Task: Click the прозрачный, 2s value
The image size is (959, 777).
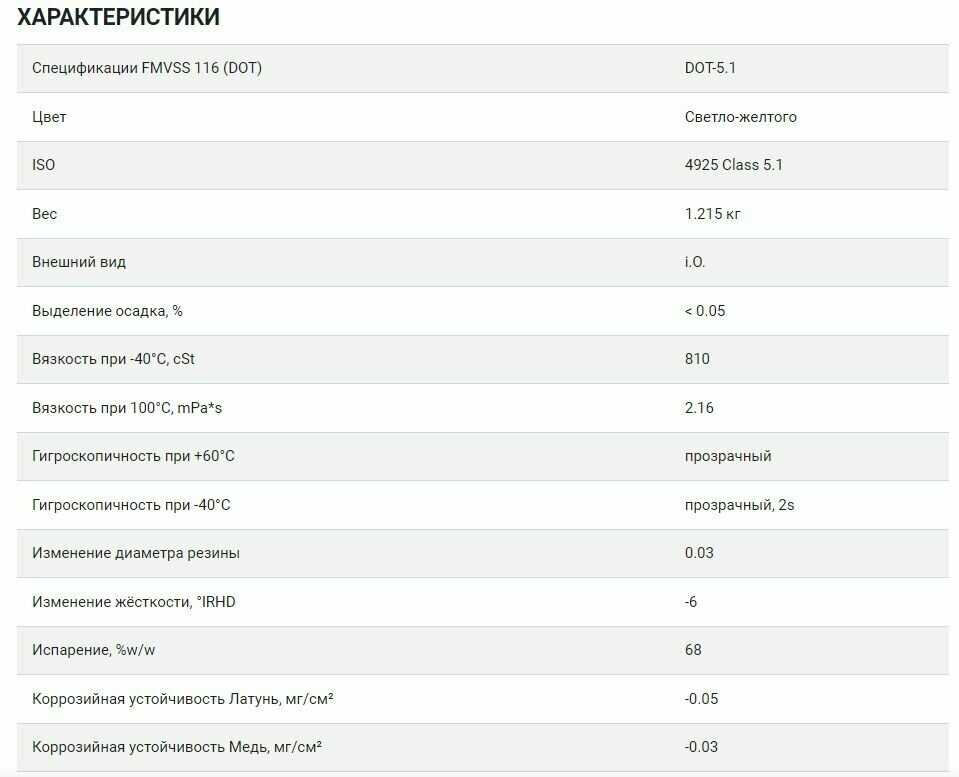Action: click(739, 505)
